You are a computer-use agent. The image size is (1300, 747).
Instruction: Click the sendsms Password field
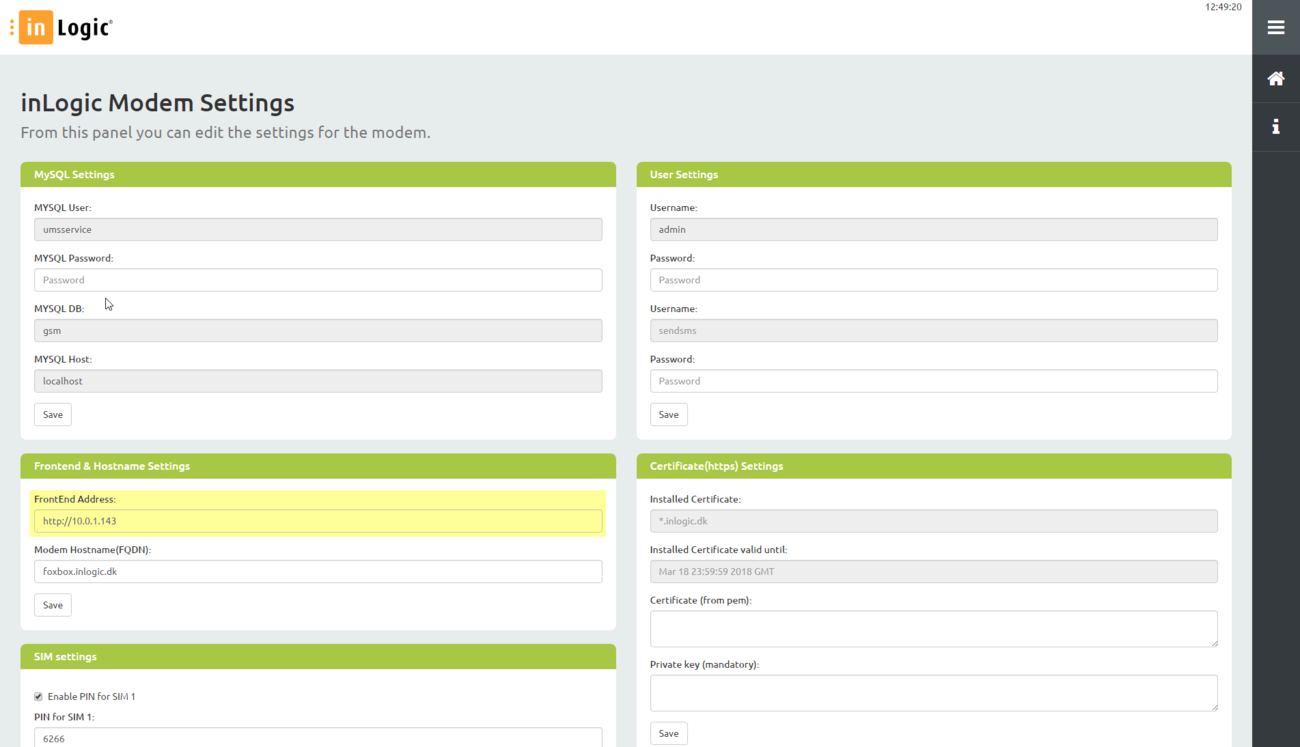point(933,381)
